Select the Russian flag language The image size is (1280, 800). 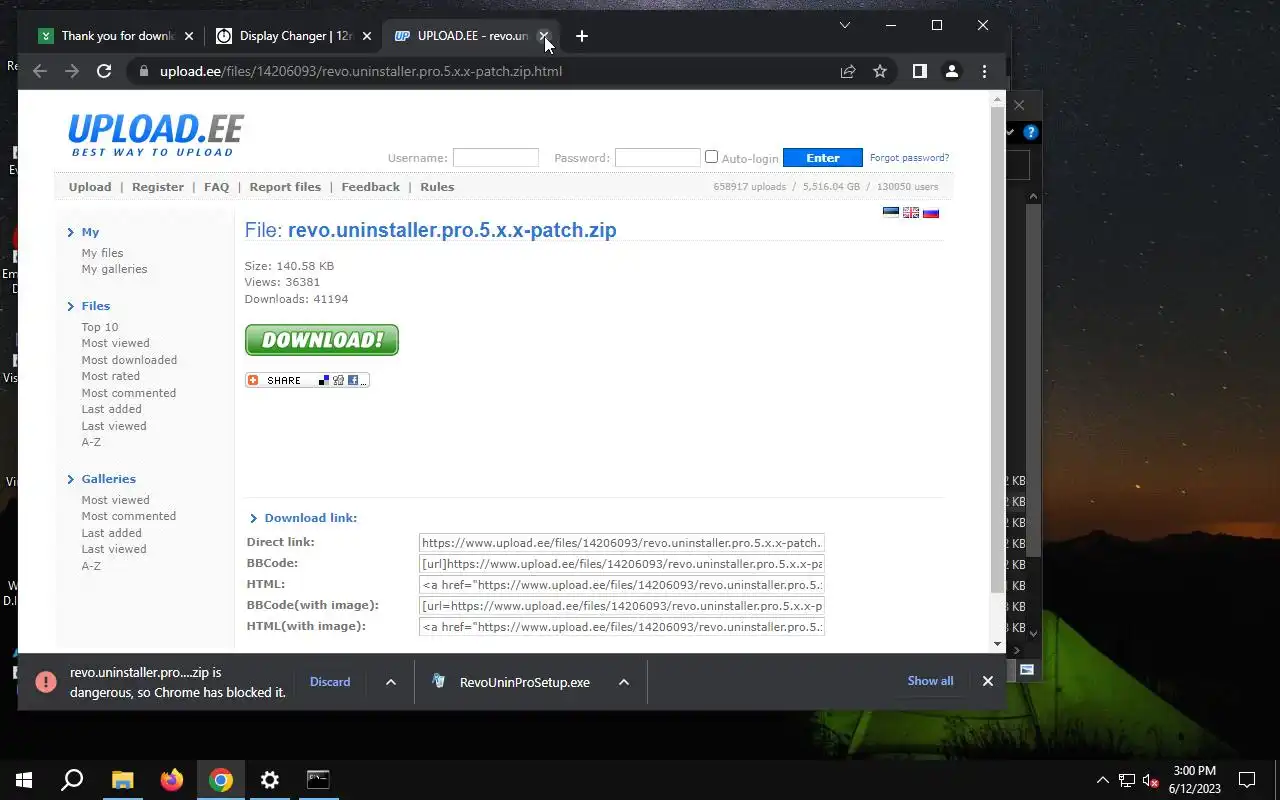(931, 212)
